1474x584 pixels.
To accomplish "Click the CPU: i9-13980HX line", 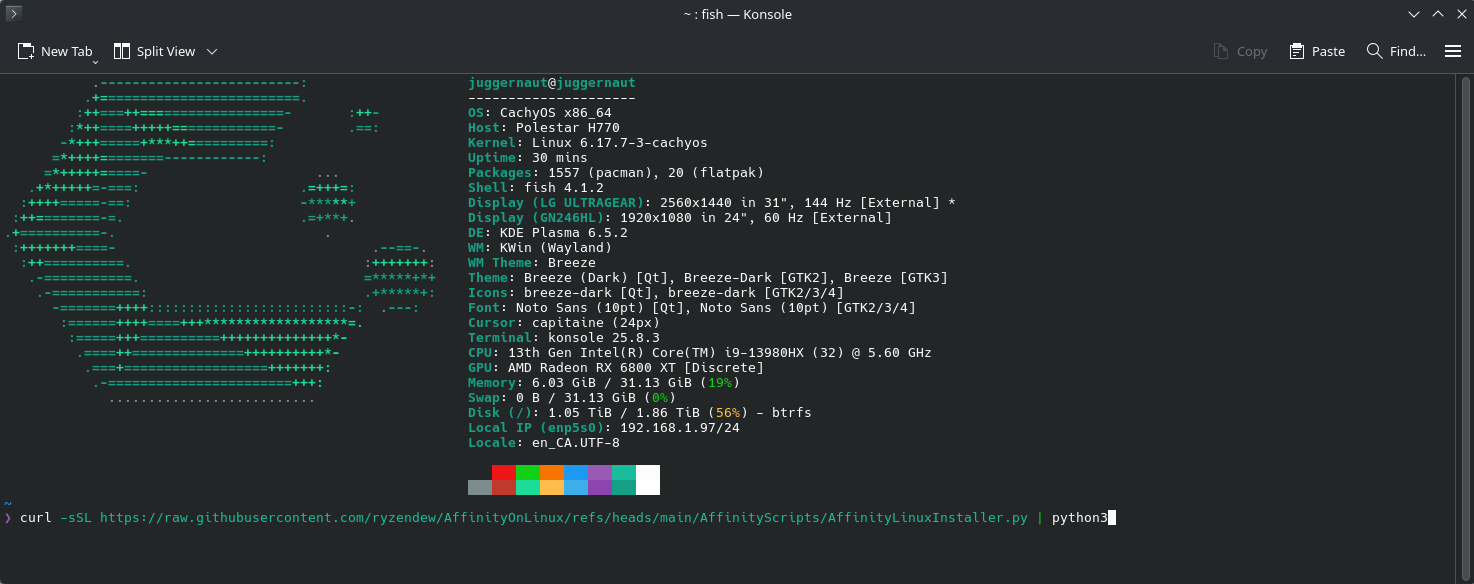I will 700,353.
